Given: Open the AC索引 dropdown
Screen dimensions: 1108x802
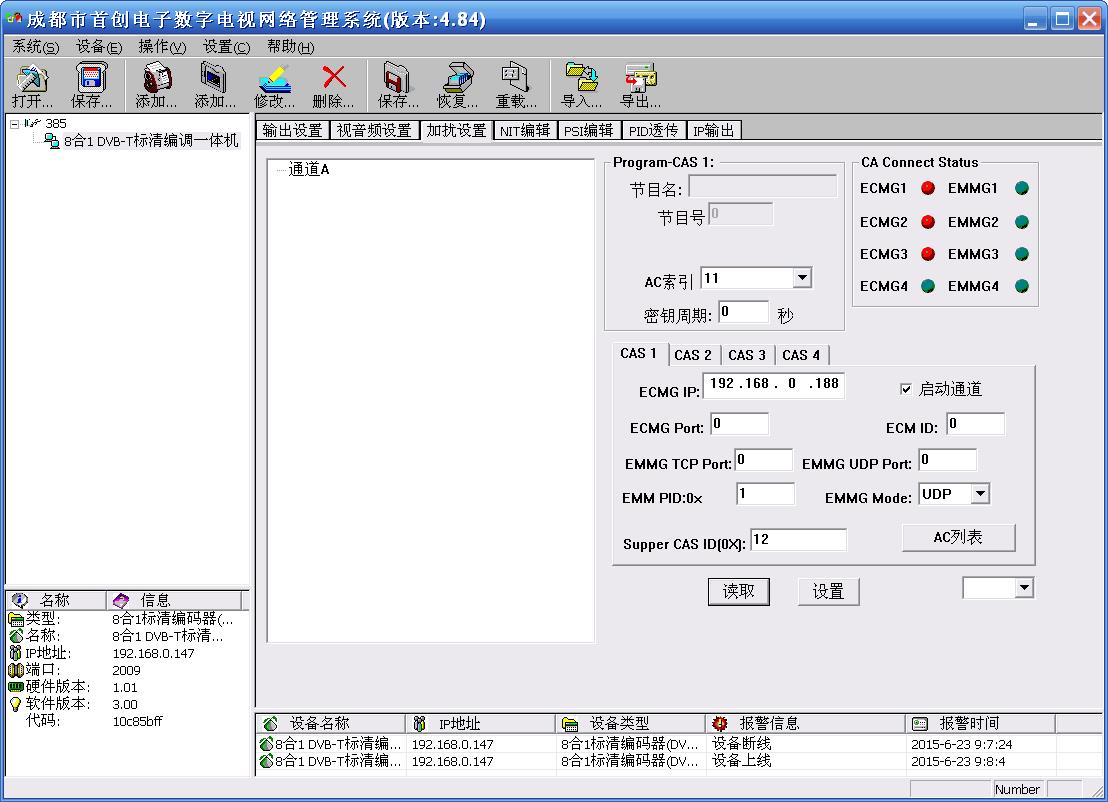Looking at the screenshot, I should 802,278.
